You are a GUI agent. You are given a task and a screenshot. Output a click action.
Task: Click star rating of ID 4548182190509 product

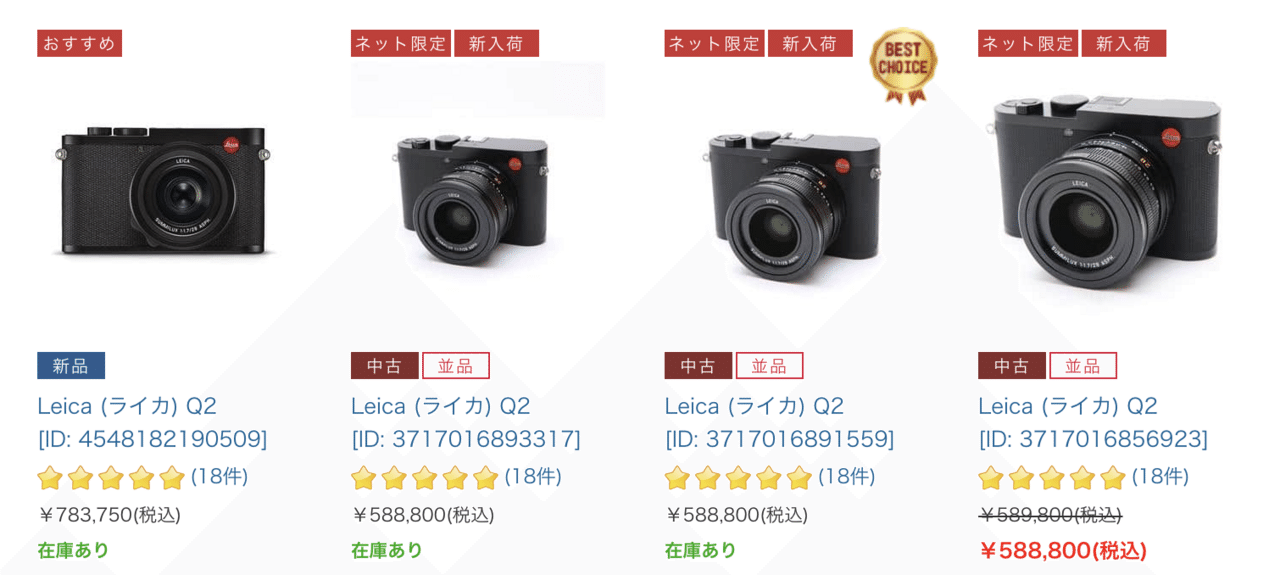pos(111,478)
